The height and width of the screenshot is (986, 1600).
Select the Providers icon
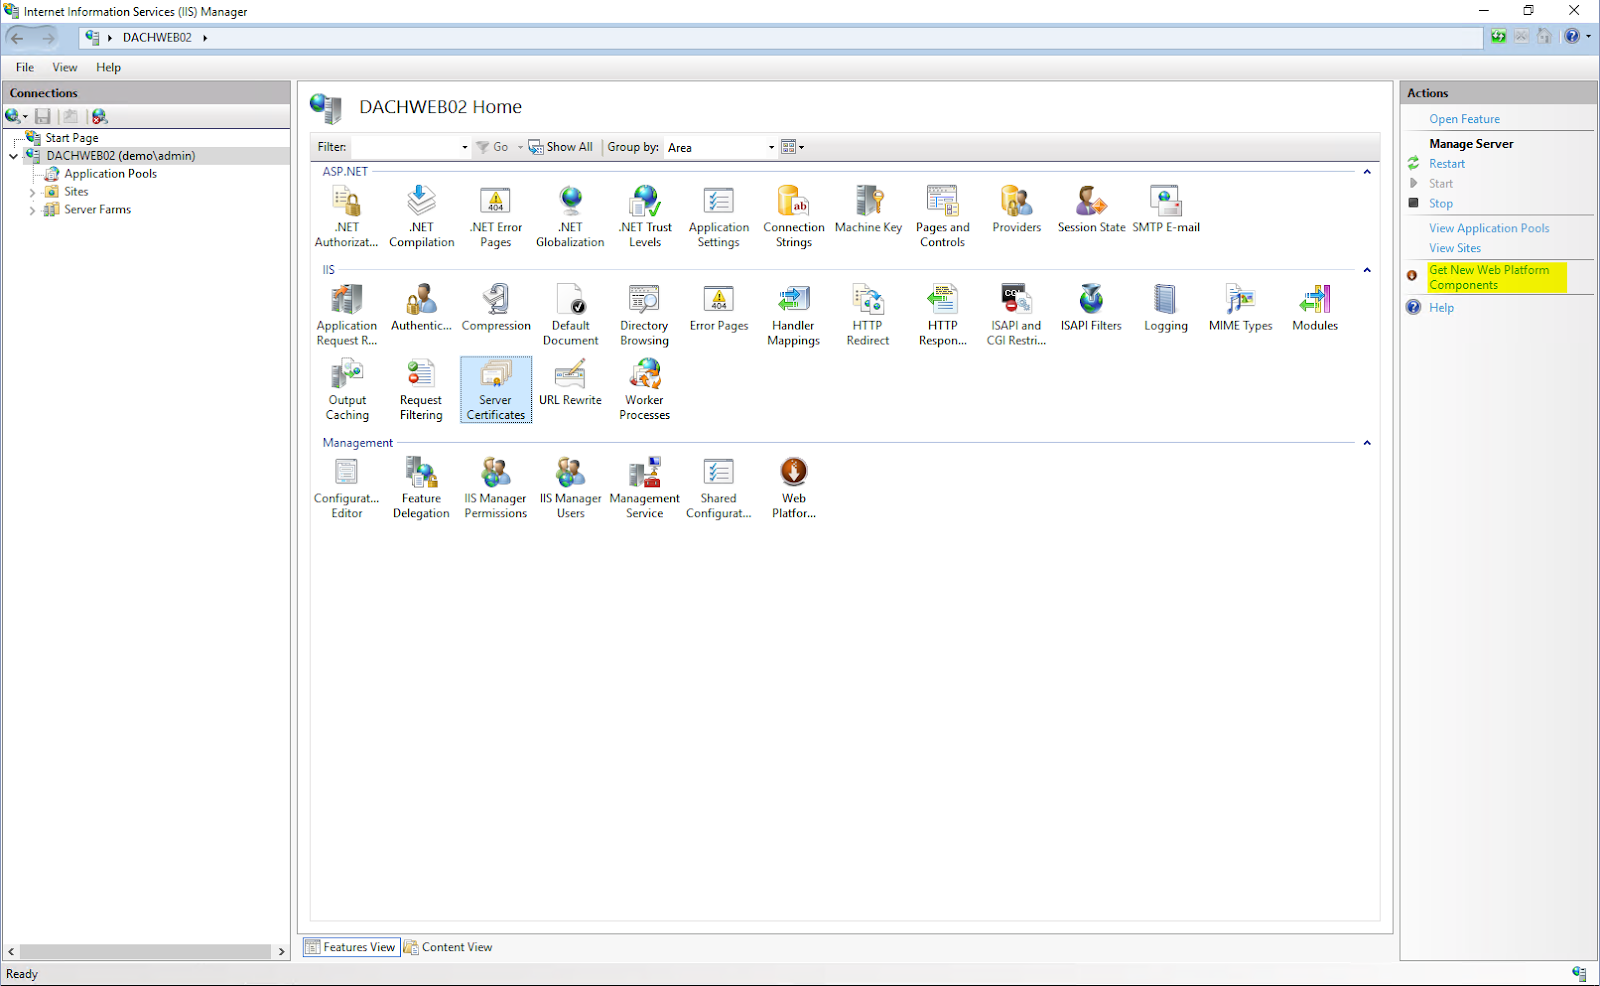click(x=1016, y=209)
